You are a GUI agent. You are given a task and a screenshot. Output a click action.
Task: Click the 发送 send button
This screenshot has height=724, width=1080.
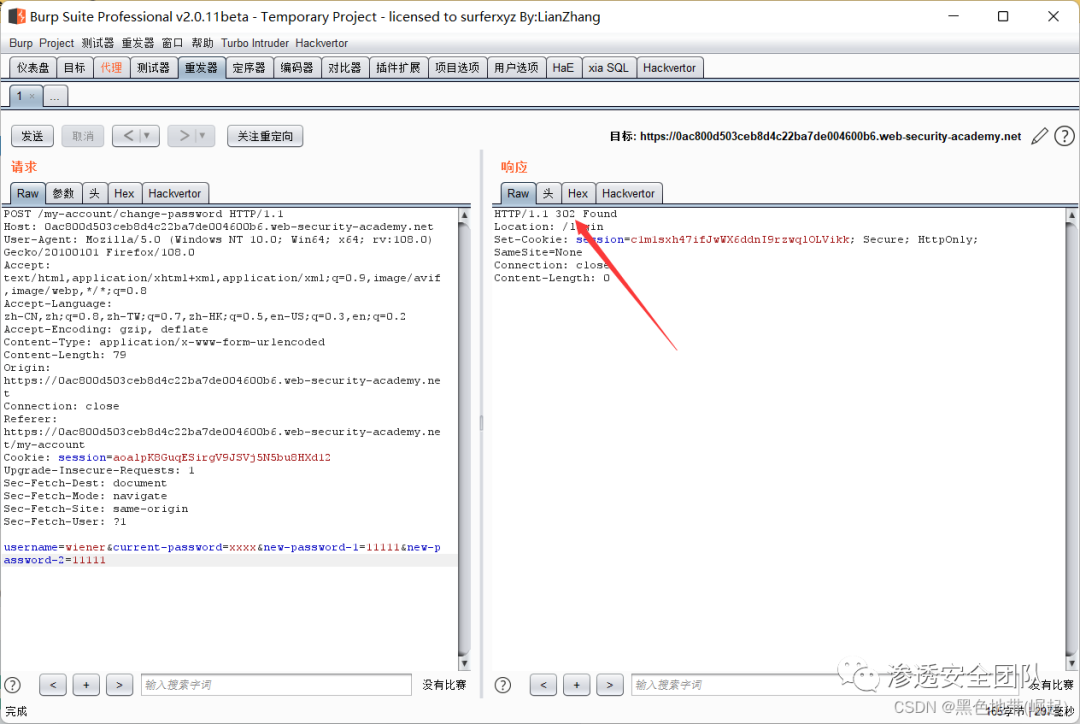pos(32,136)
